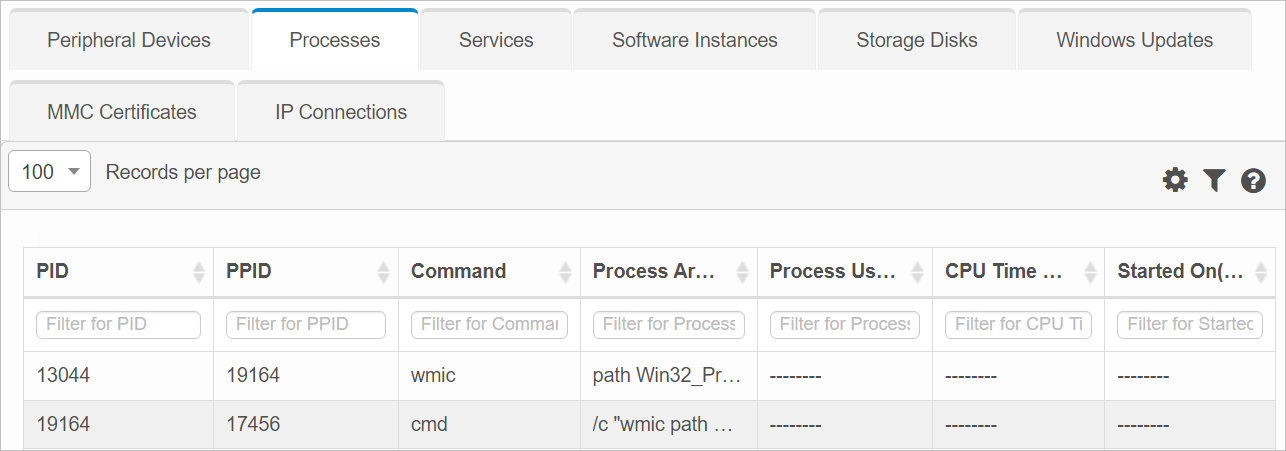
Task: Sort by PPID column arrows
Action: pos(383,272)
